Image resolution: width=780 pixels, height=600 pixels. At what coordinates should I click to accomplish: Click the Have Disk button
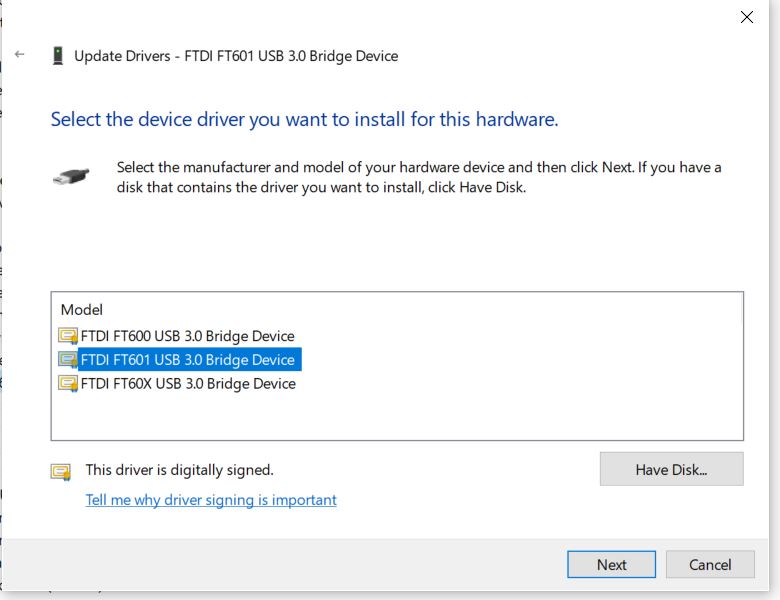[672, 469]
